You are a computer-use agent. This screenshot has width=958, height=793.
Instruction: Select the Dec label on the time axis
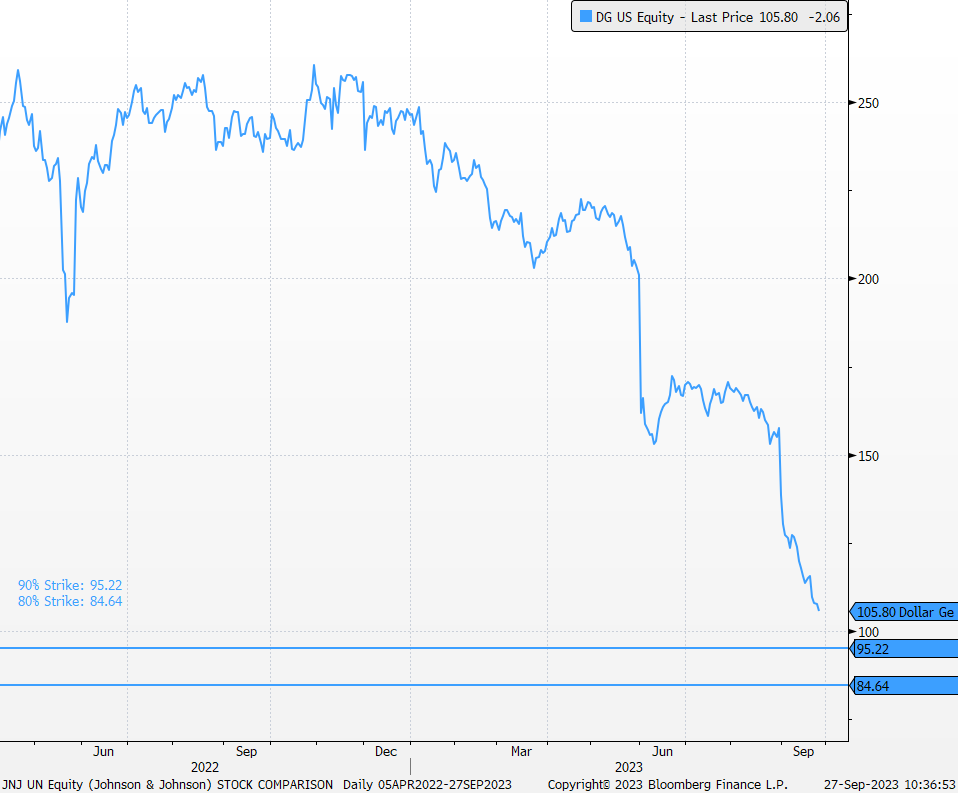(386, 751)
